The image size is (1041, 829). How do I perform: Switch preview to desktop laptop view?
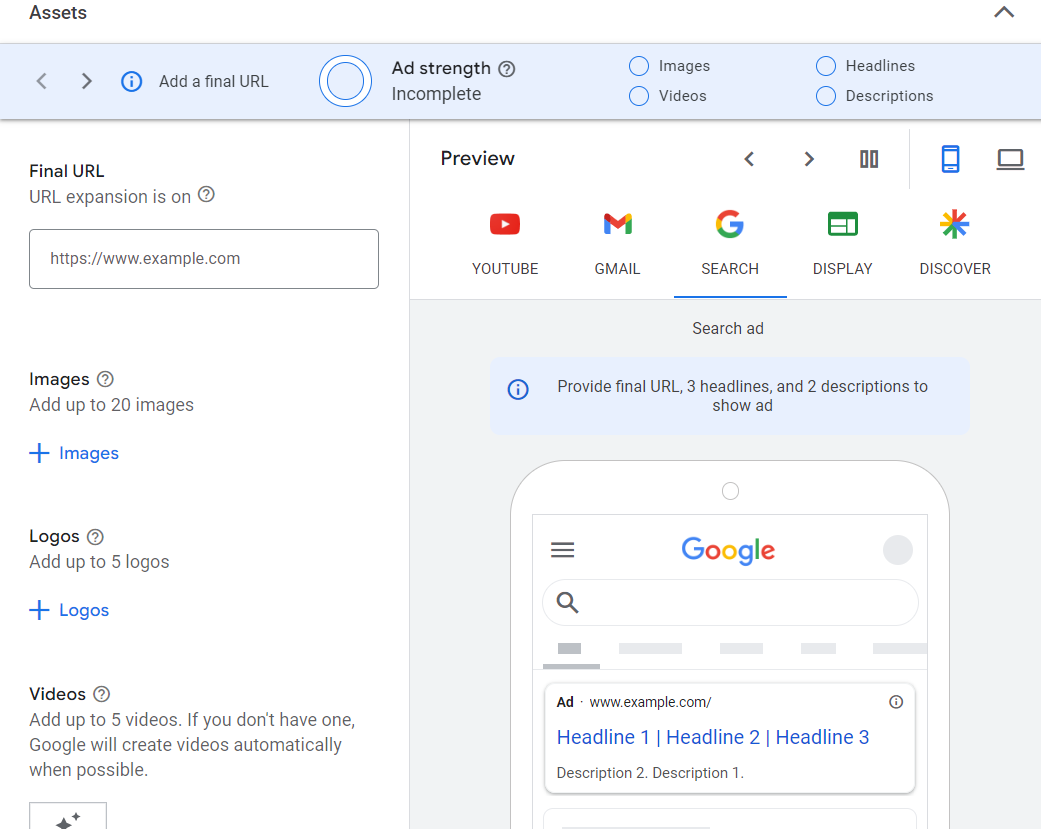[1010, 159]
